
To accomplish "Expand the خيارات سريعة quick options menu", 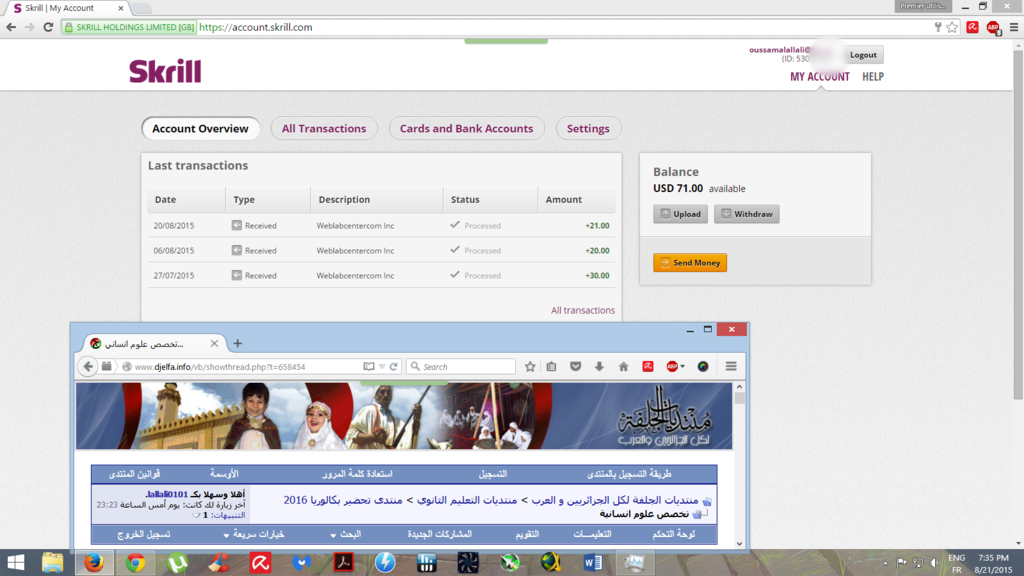I will tap(254, 534).
